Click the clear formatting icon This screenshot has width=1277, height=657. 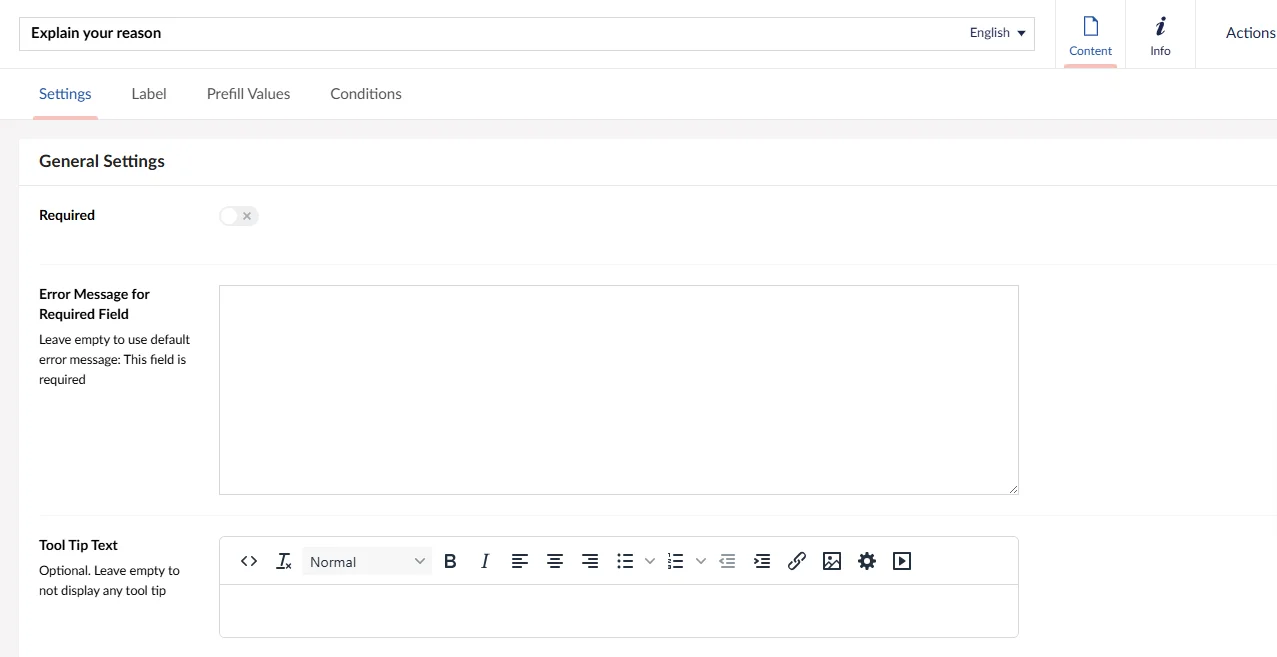[284, 561]
